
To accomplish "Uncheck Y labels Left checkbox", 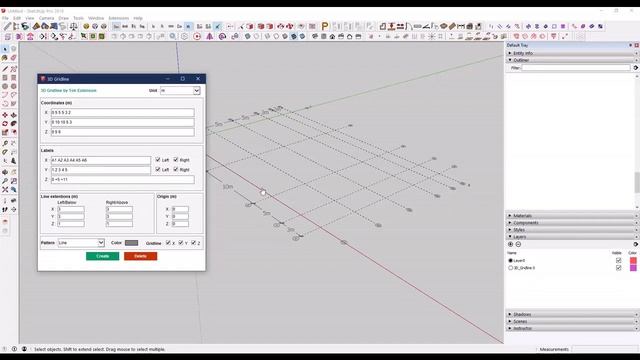I will 158,169.
